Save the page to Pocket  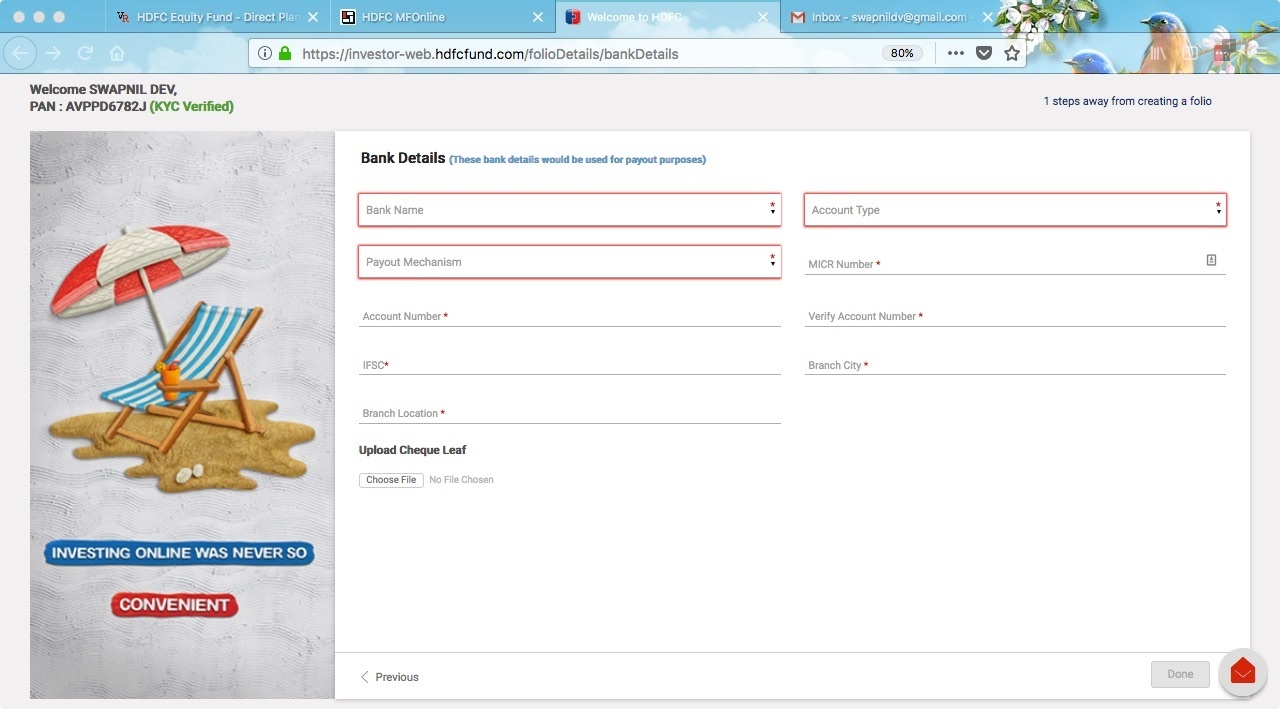[x=984, y=53]
